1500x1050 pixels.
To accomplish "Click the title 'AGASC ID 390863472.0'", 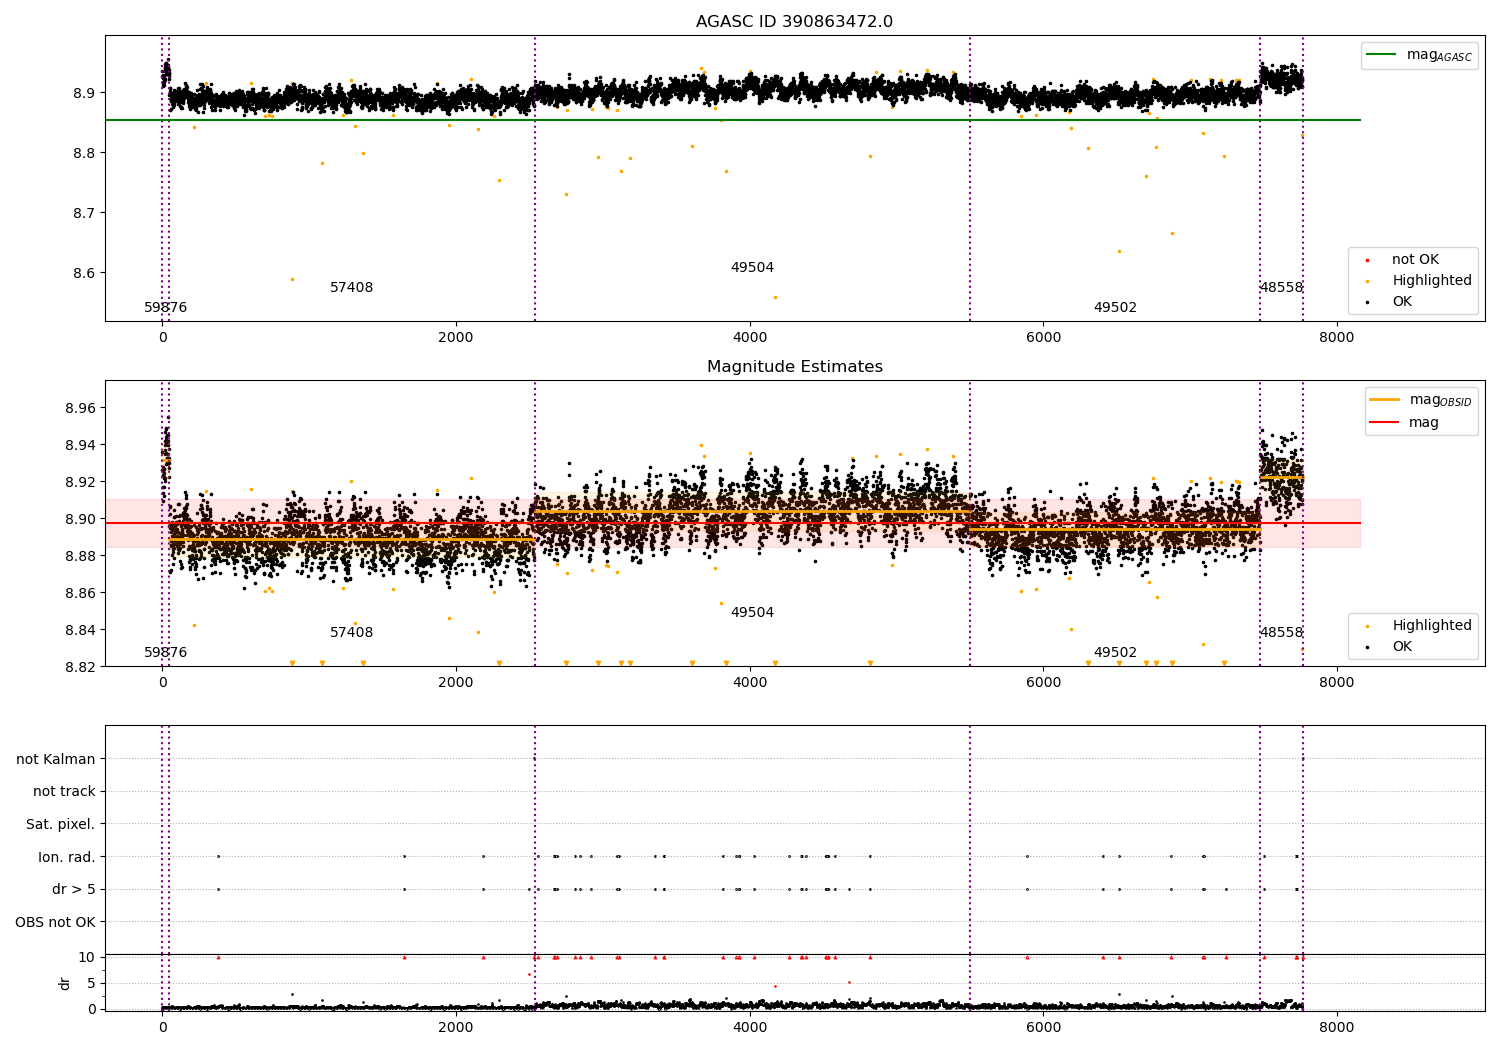I will click(794, 22).
